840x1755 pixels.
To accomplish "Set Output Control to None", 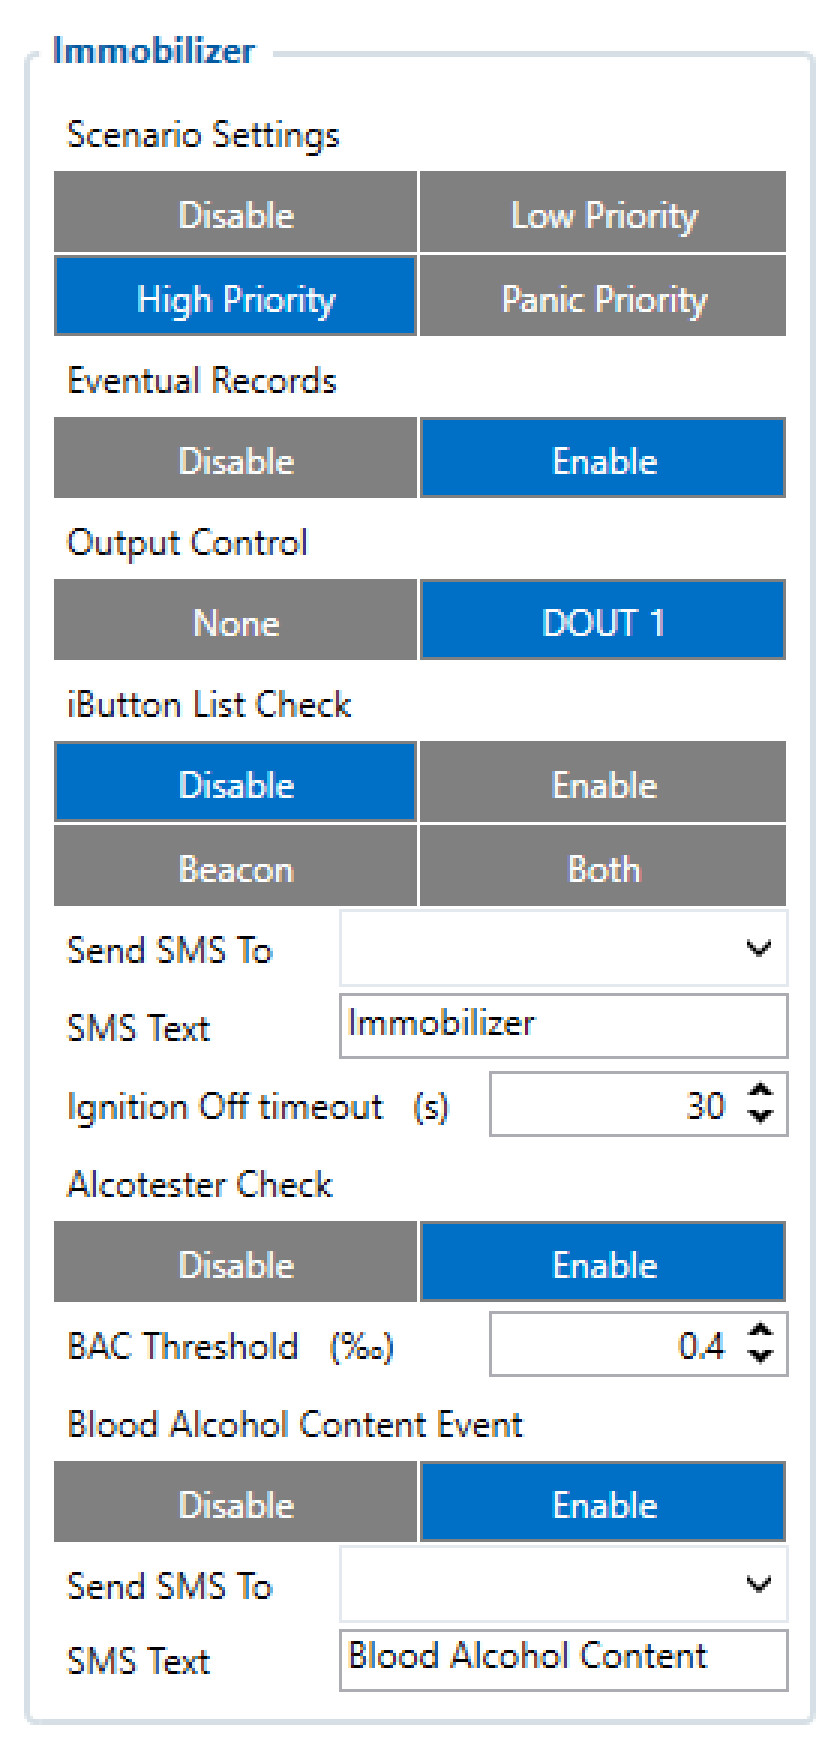I will (236, 620).
